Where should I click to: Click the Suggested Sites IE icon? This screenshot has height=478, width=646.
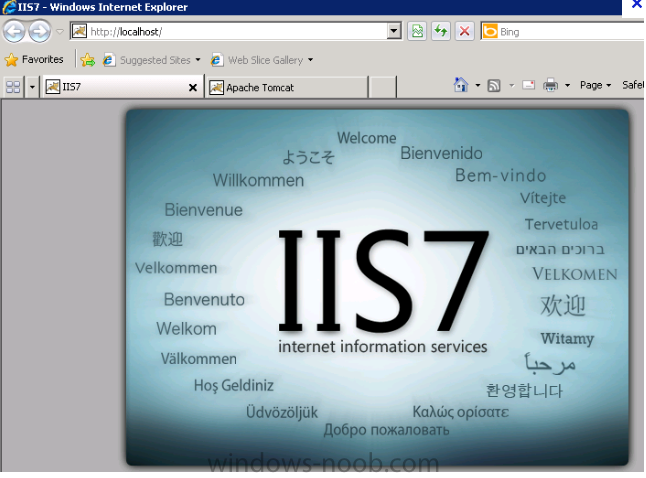(x=108, y=60)
